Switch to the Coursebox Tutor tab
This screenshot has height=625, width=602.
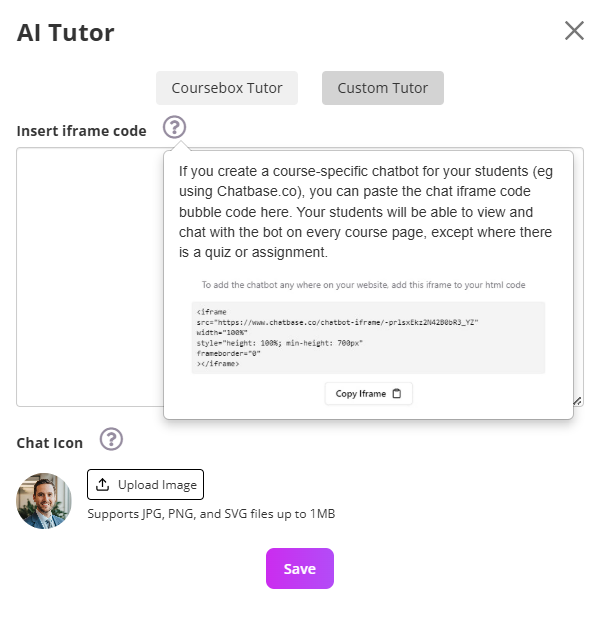point(227,88)
